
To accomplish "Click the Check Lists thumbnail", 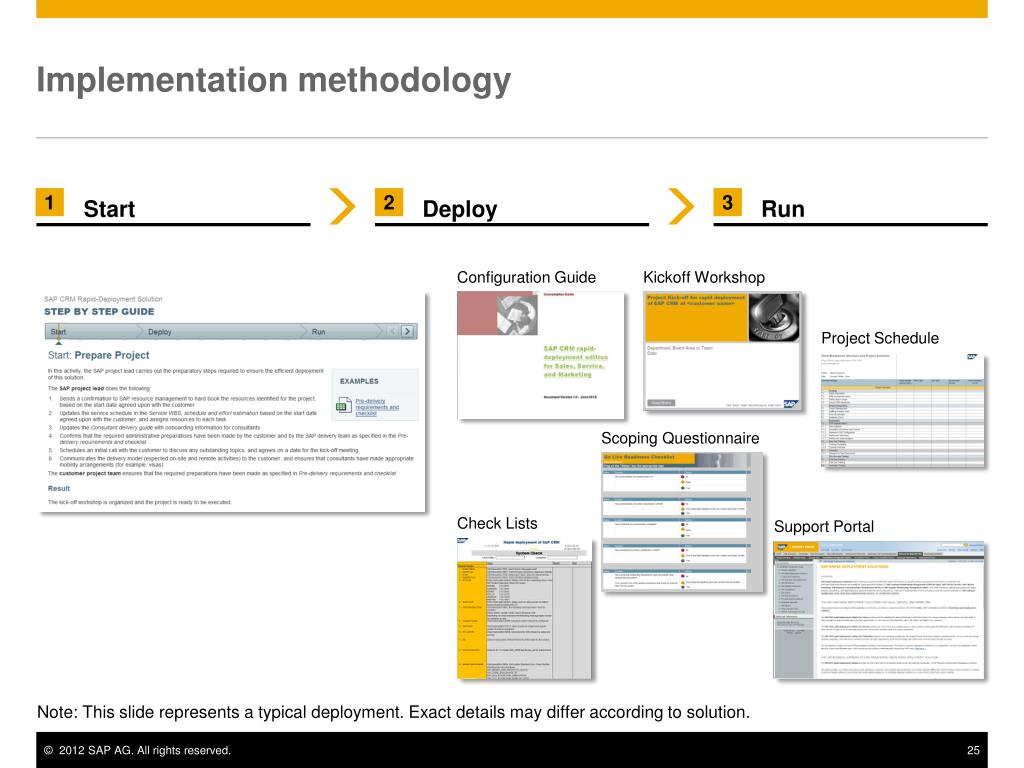I will pos(524,609).
